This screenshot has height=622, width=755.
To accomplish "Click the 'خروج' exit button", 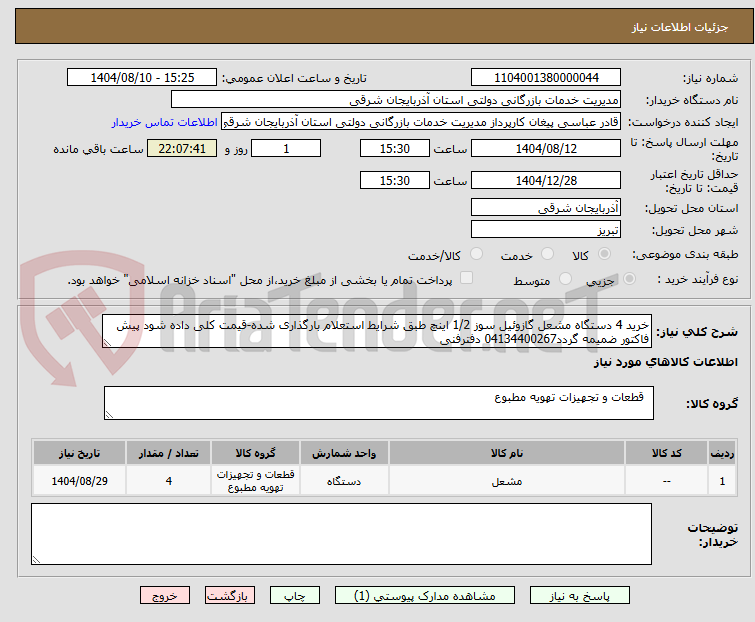I will click(164, 595).
